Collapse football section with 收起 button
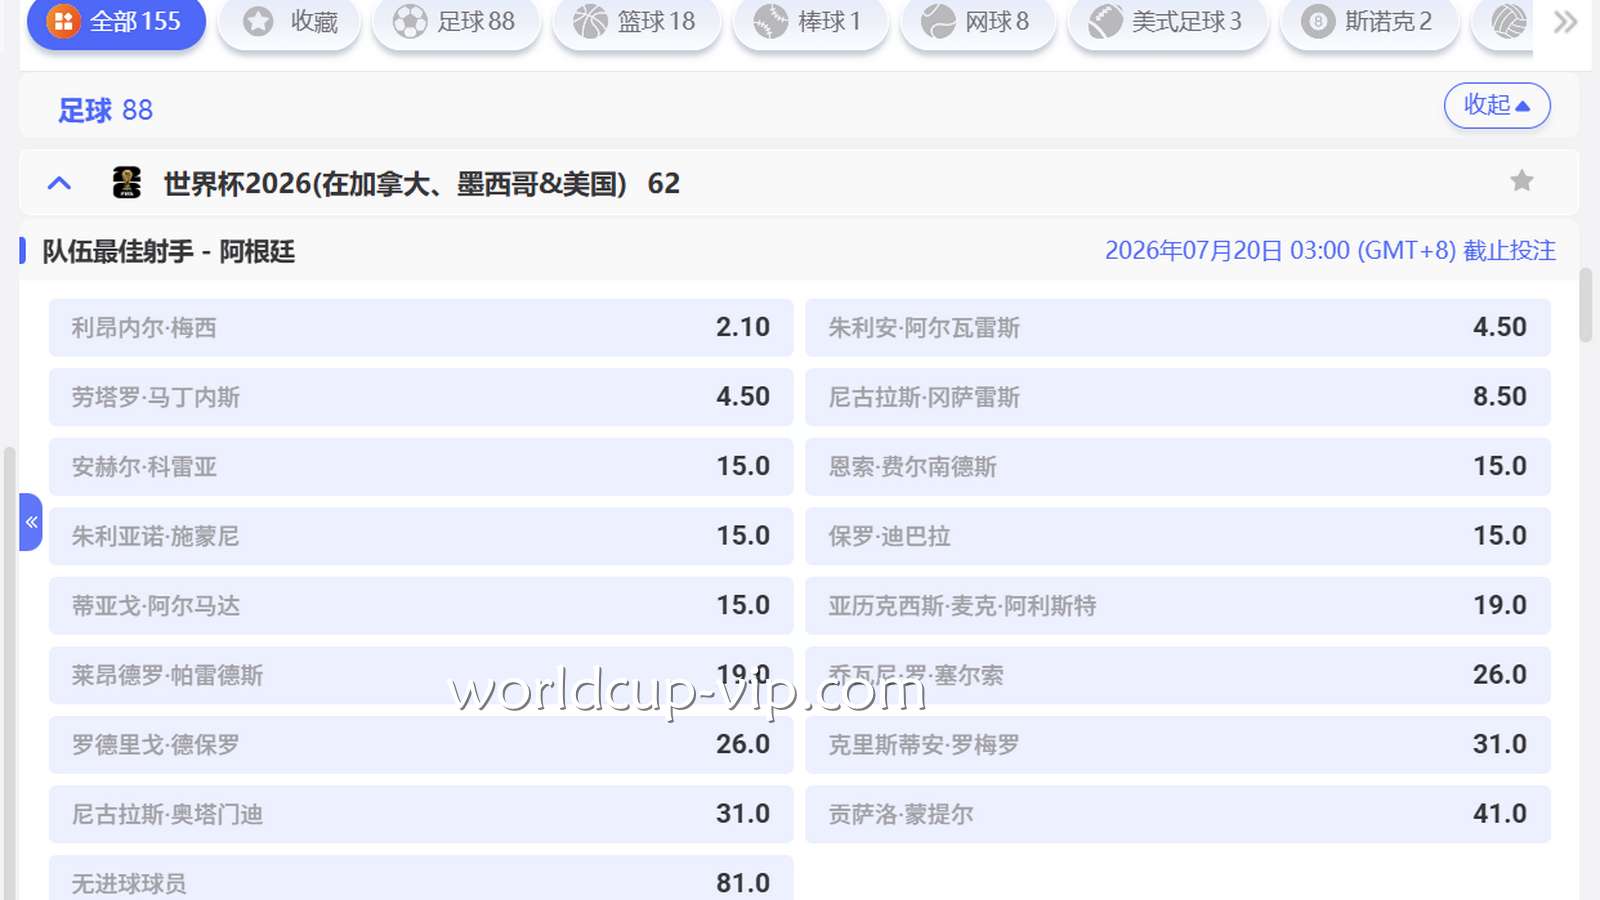 tap(1496, 106)
